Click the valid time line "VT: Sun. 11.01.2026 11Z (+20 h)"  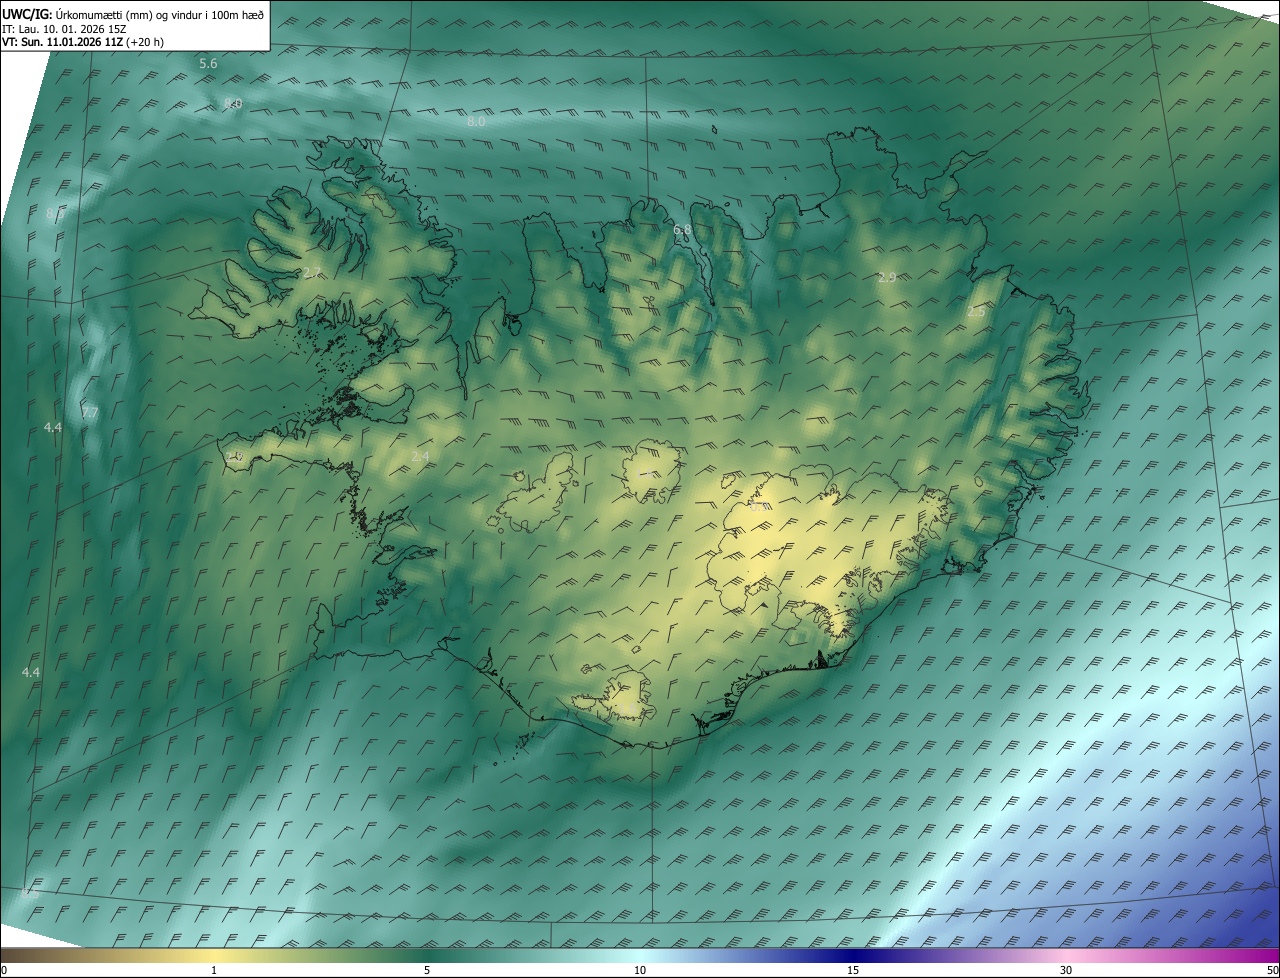point(83,43)
